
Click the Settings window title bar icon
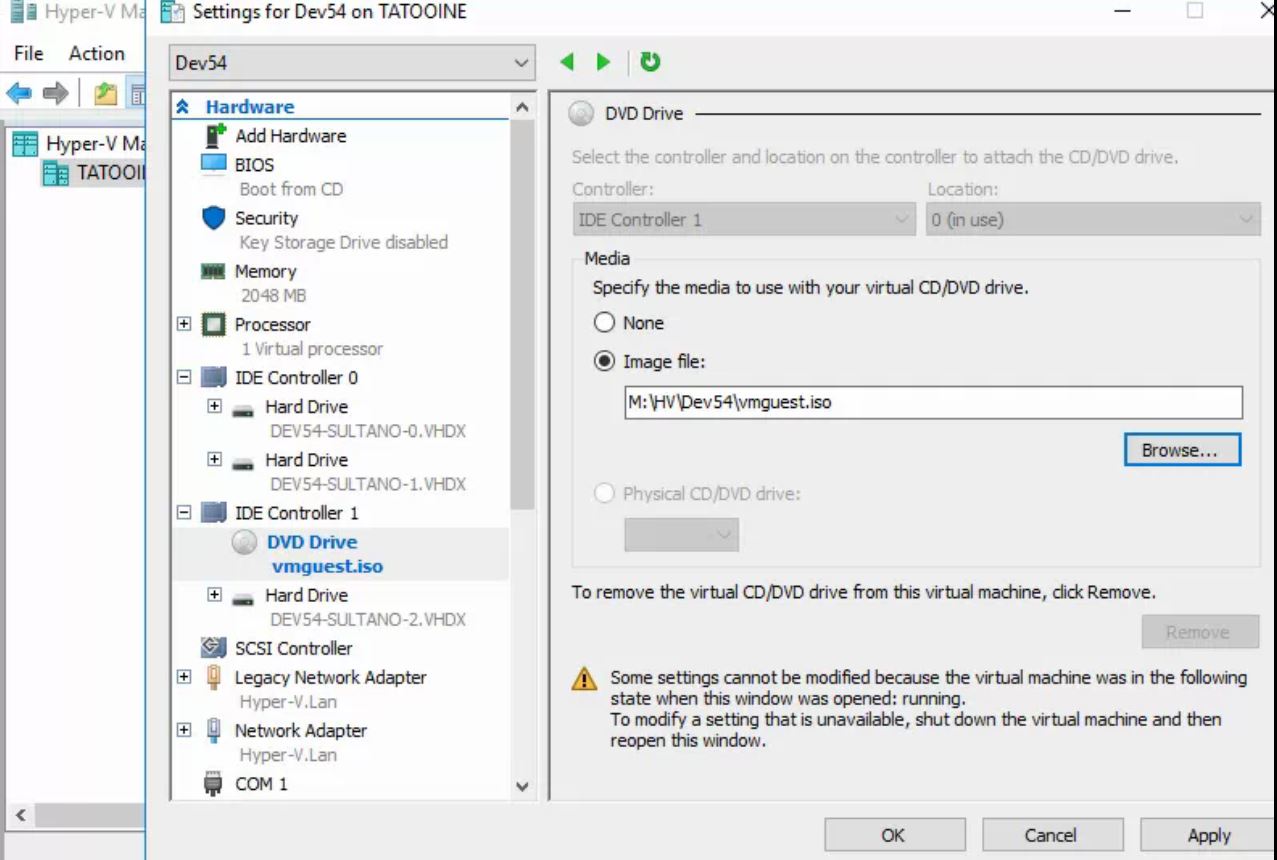(172, 12)
